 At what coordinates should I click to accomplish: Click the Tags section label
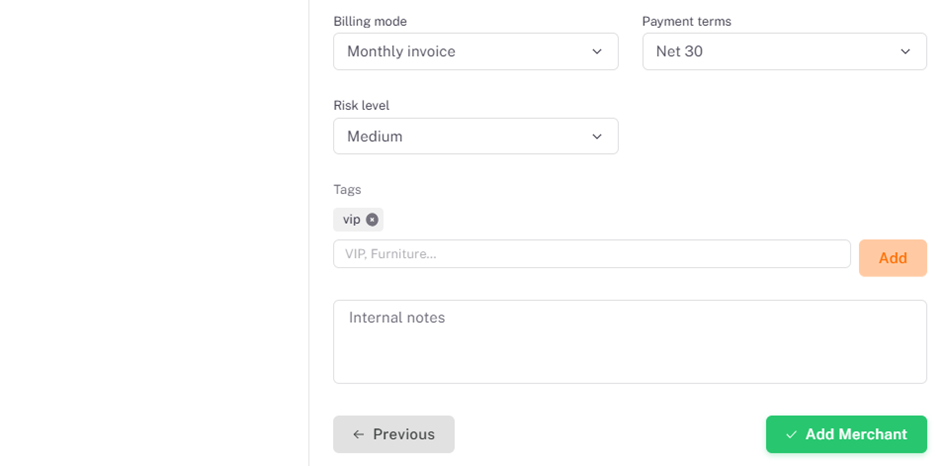point(347,190)
